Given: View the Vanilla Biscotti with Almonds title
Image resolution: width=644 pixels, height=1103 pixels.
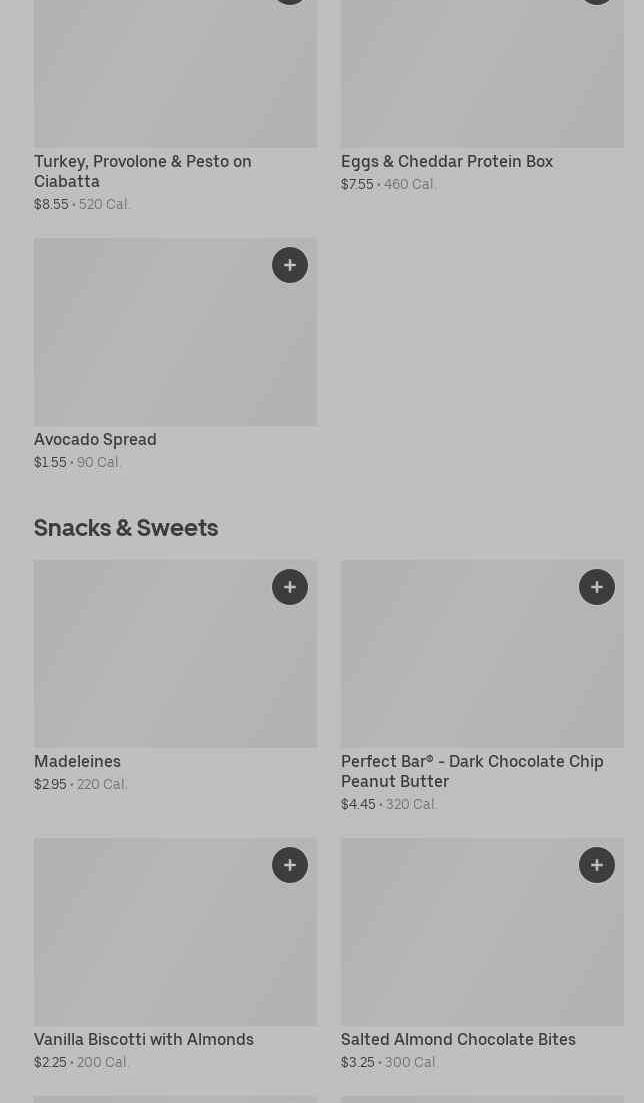Looking at the screenshot, I should (143, 1039).
